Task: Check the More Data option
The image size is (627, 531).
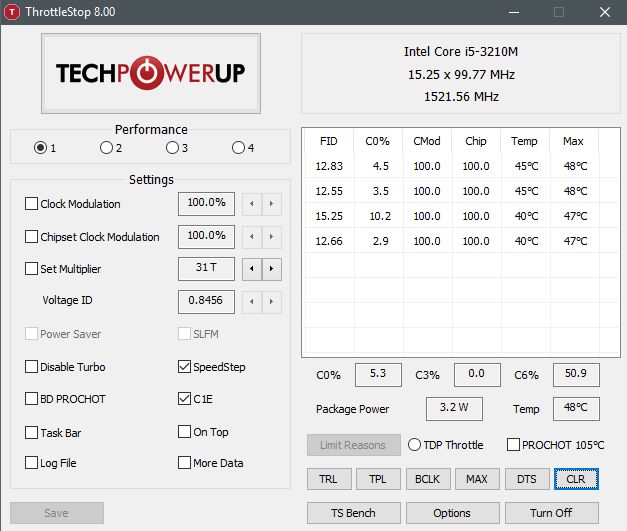Action: (x=184, y=463)
